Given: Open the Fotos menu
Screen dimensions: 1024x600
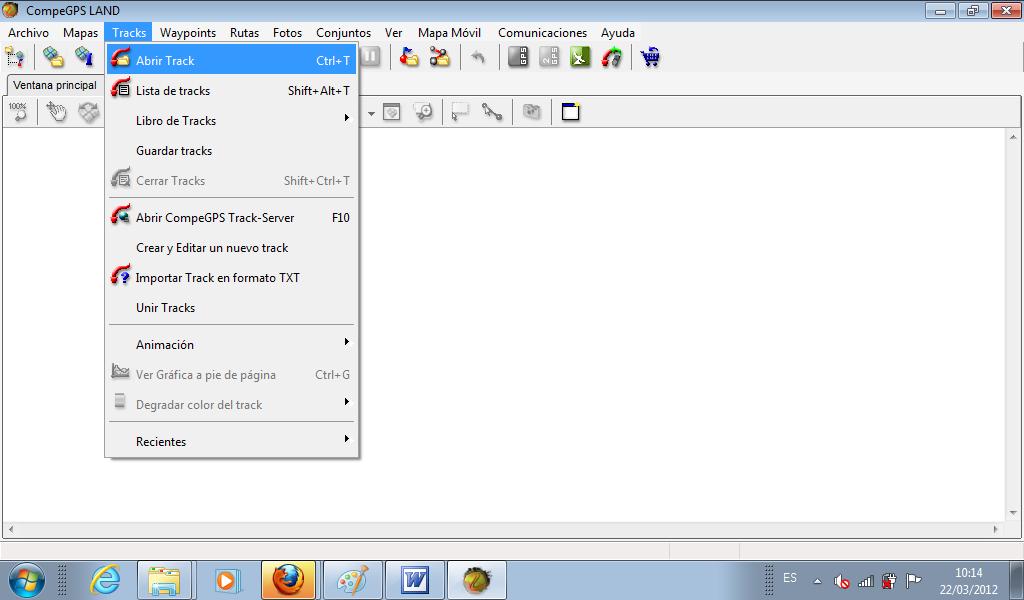Looking at the screenshot, I should 287,33.
